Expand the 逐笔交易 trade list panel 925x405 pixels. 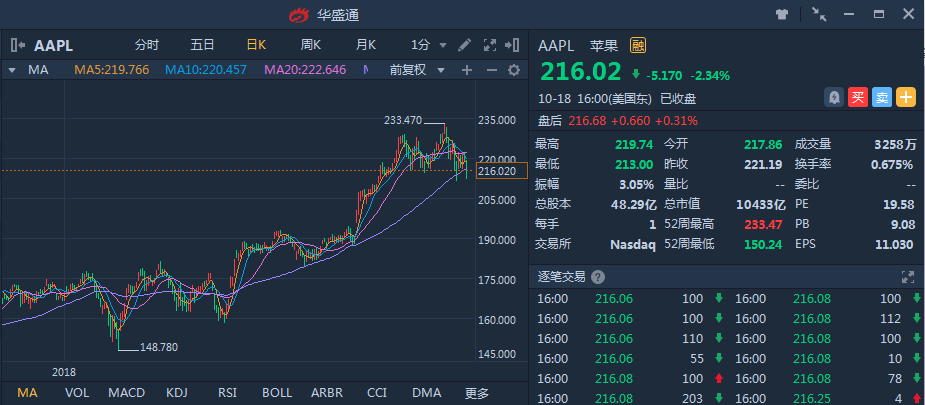pos(907,276)
